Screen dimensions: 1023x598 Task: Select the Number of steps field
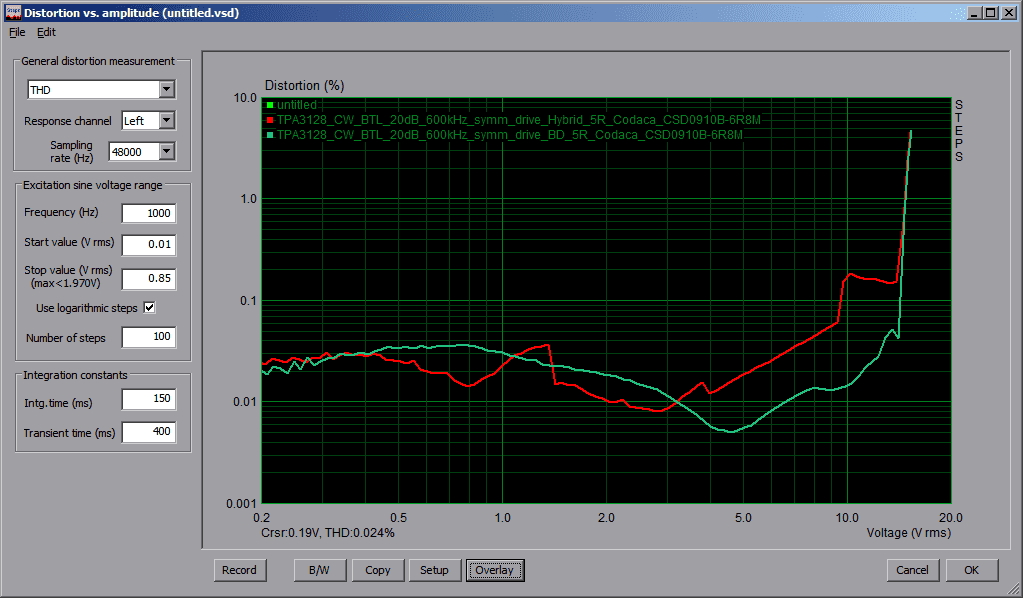pos(148,338)
